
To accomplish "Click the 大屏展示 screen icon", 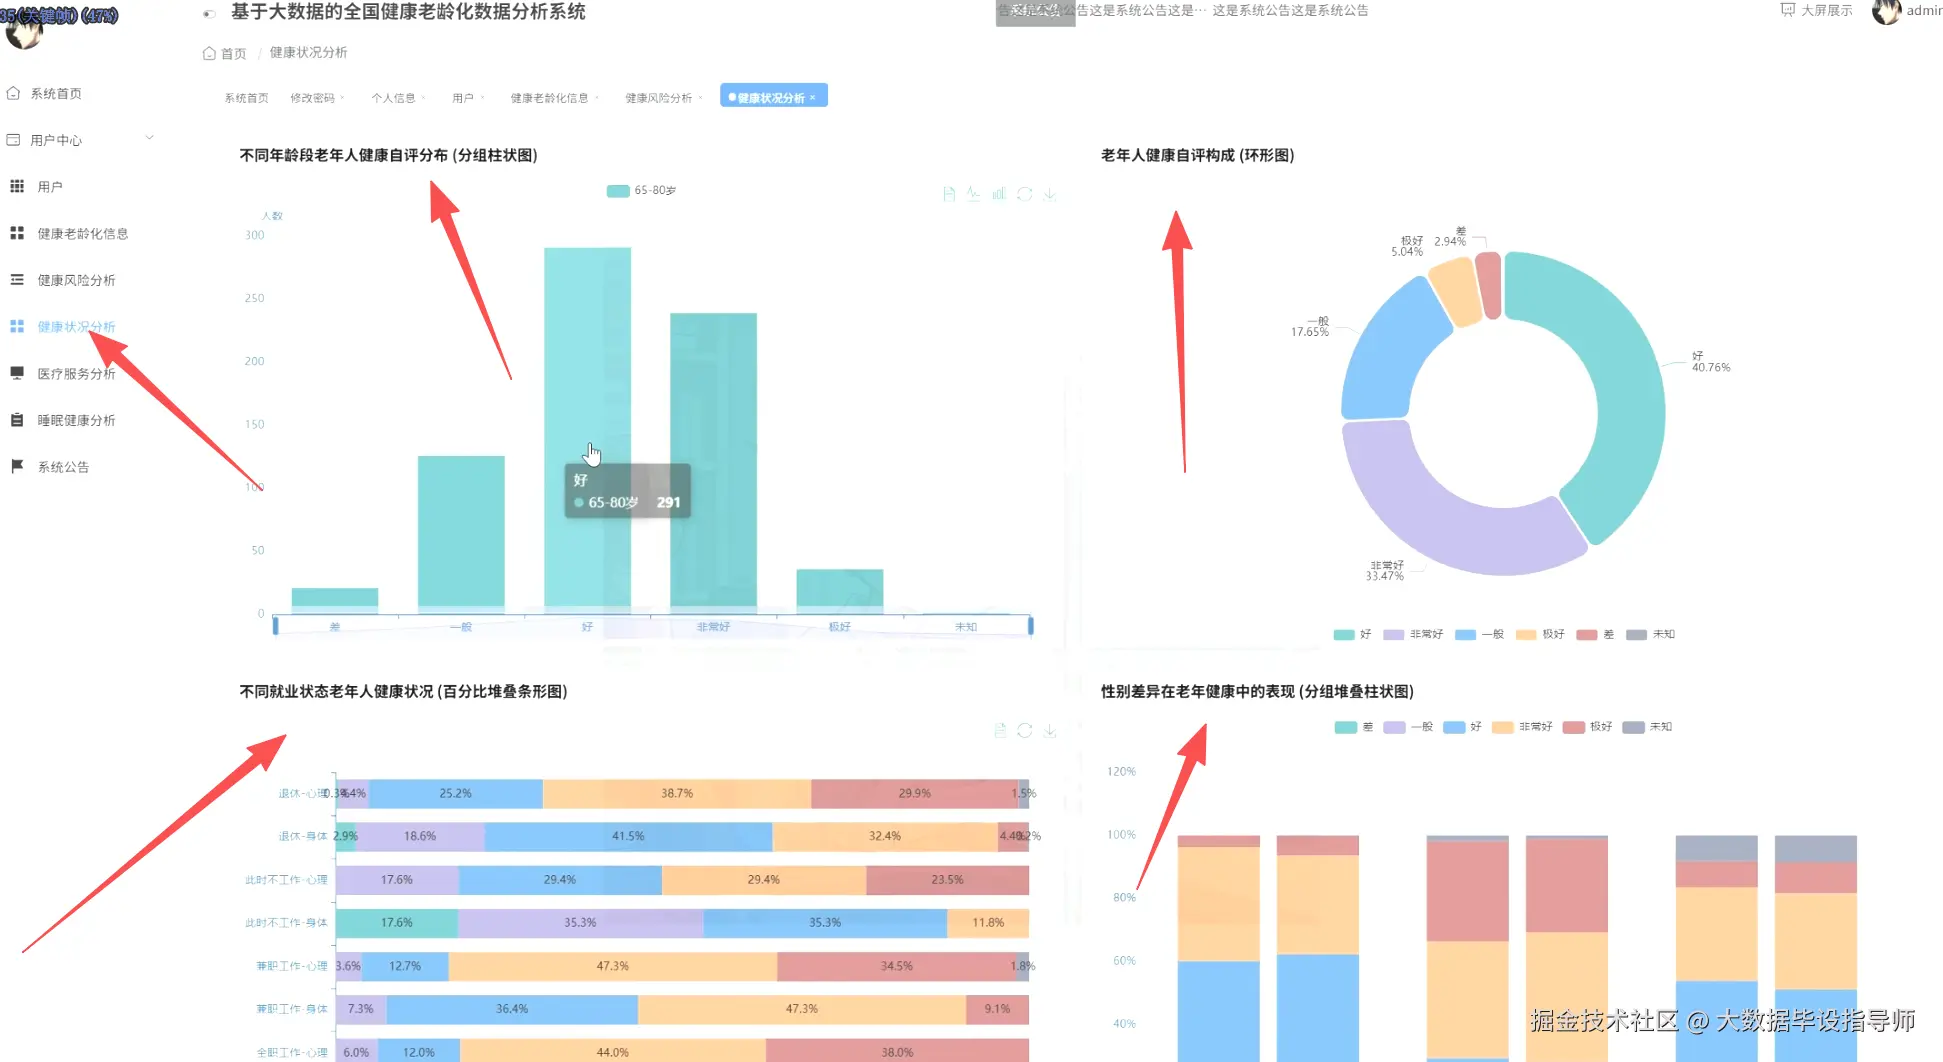I will point(1788,10).
